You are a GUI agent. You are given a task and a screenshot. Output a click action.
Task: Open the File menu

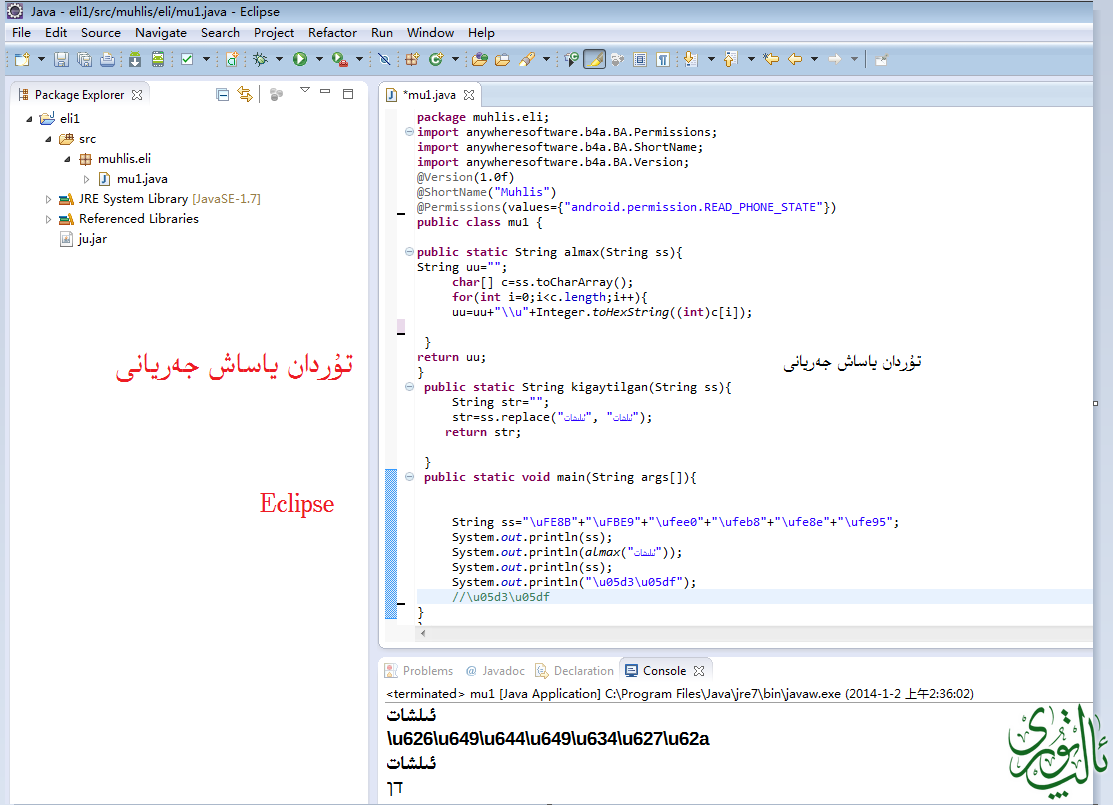21,33
